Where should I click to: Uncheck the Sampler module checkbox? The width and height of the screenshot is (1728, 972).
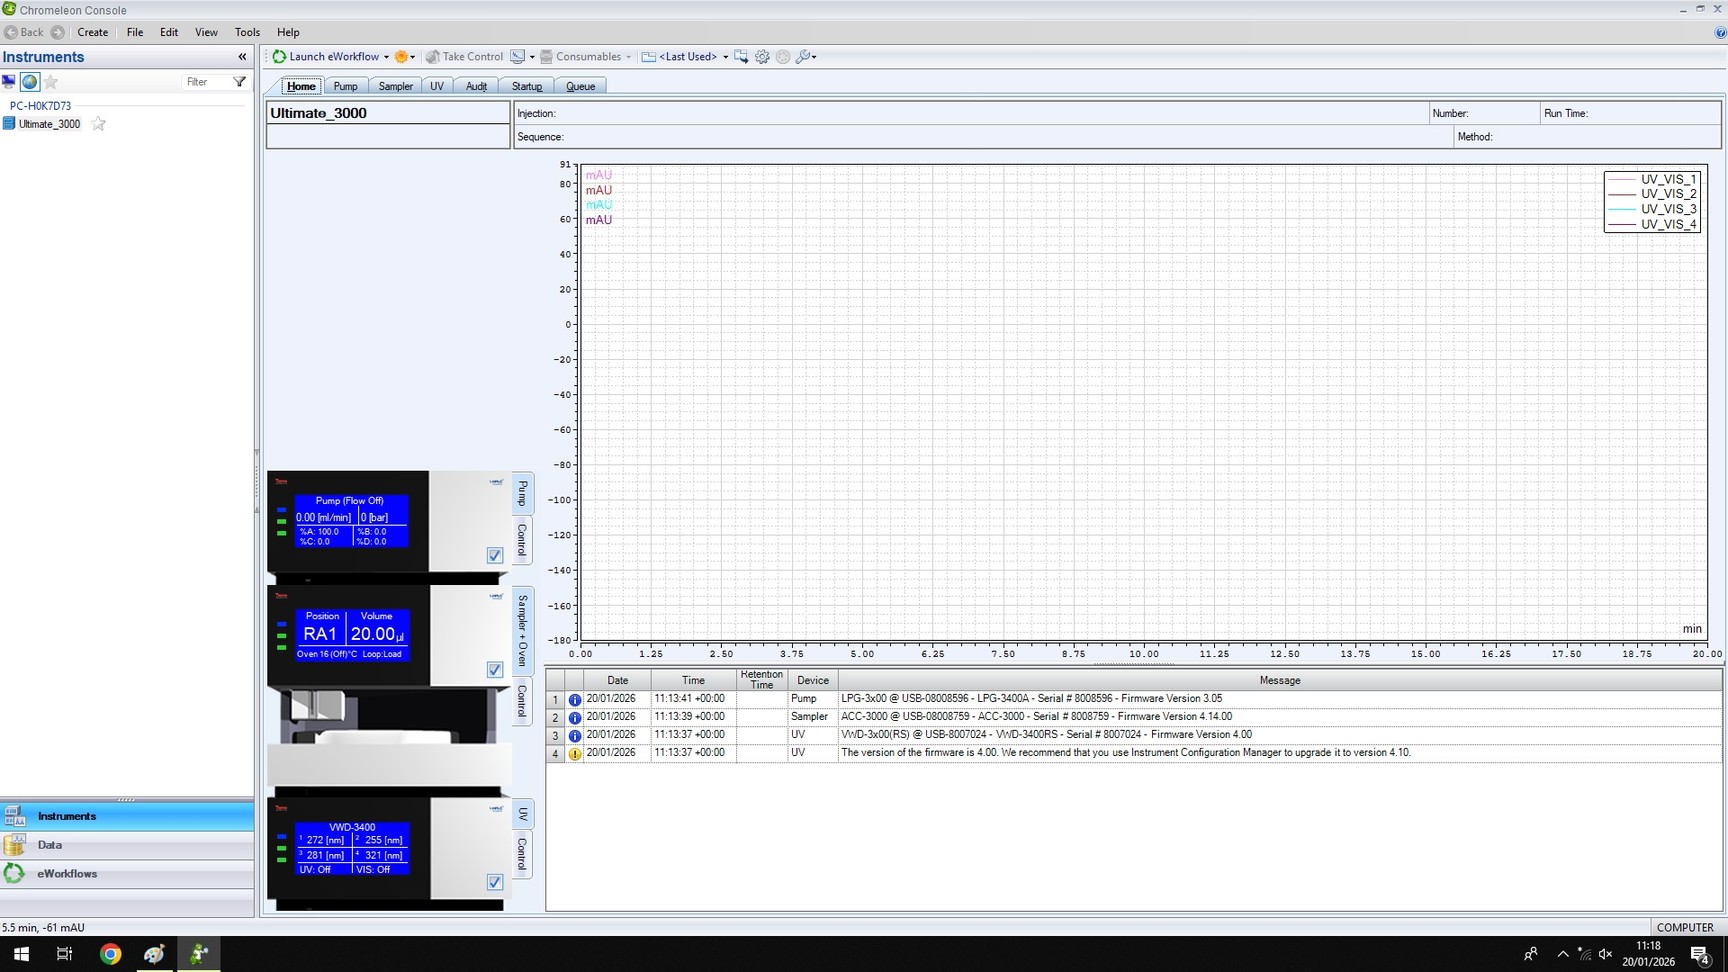[x=494, y=670]
